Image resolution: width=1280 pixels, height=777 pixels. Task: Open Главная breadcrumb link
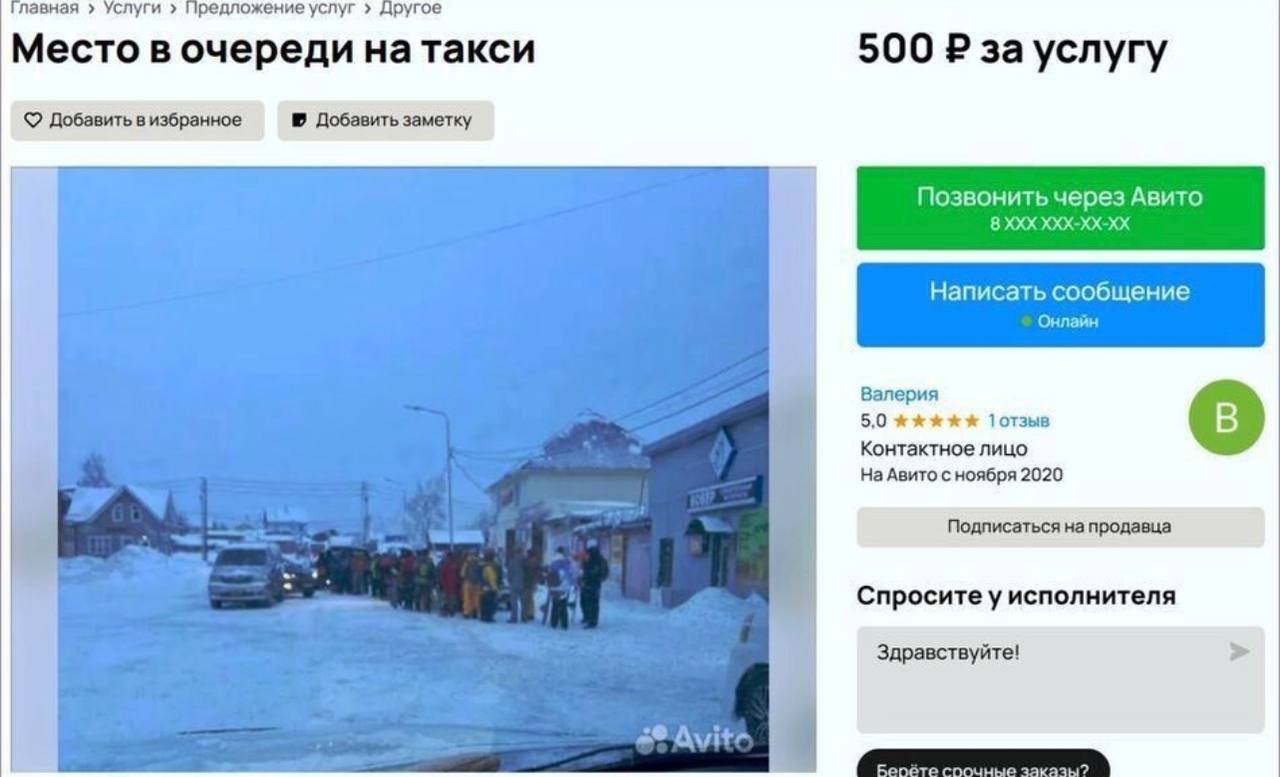(x=44, y=8)
